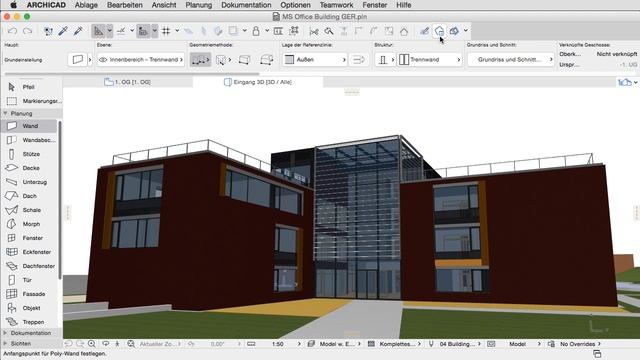
Task: Pick the Unterzug beam tool
Action: (29, 182)
